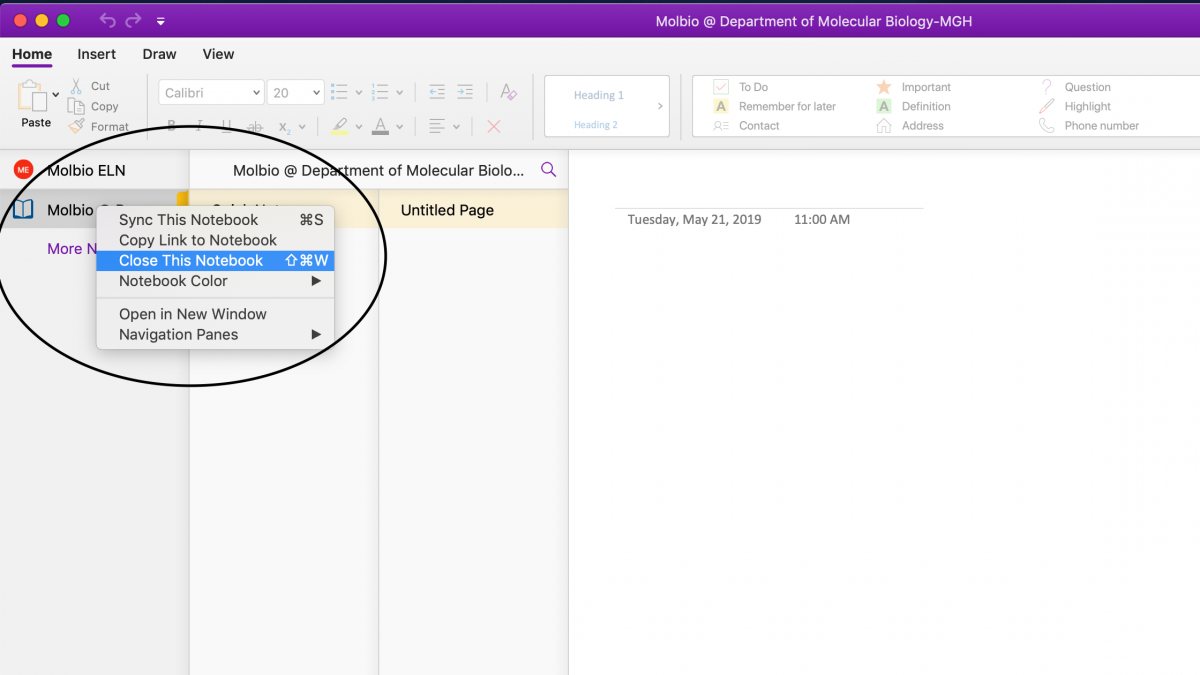This screenshot has width=1200, height=675.
Task: Click the Decrease Indent icon
Action: (x=437, y=92)
